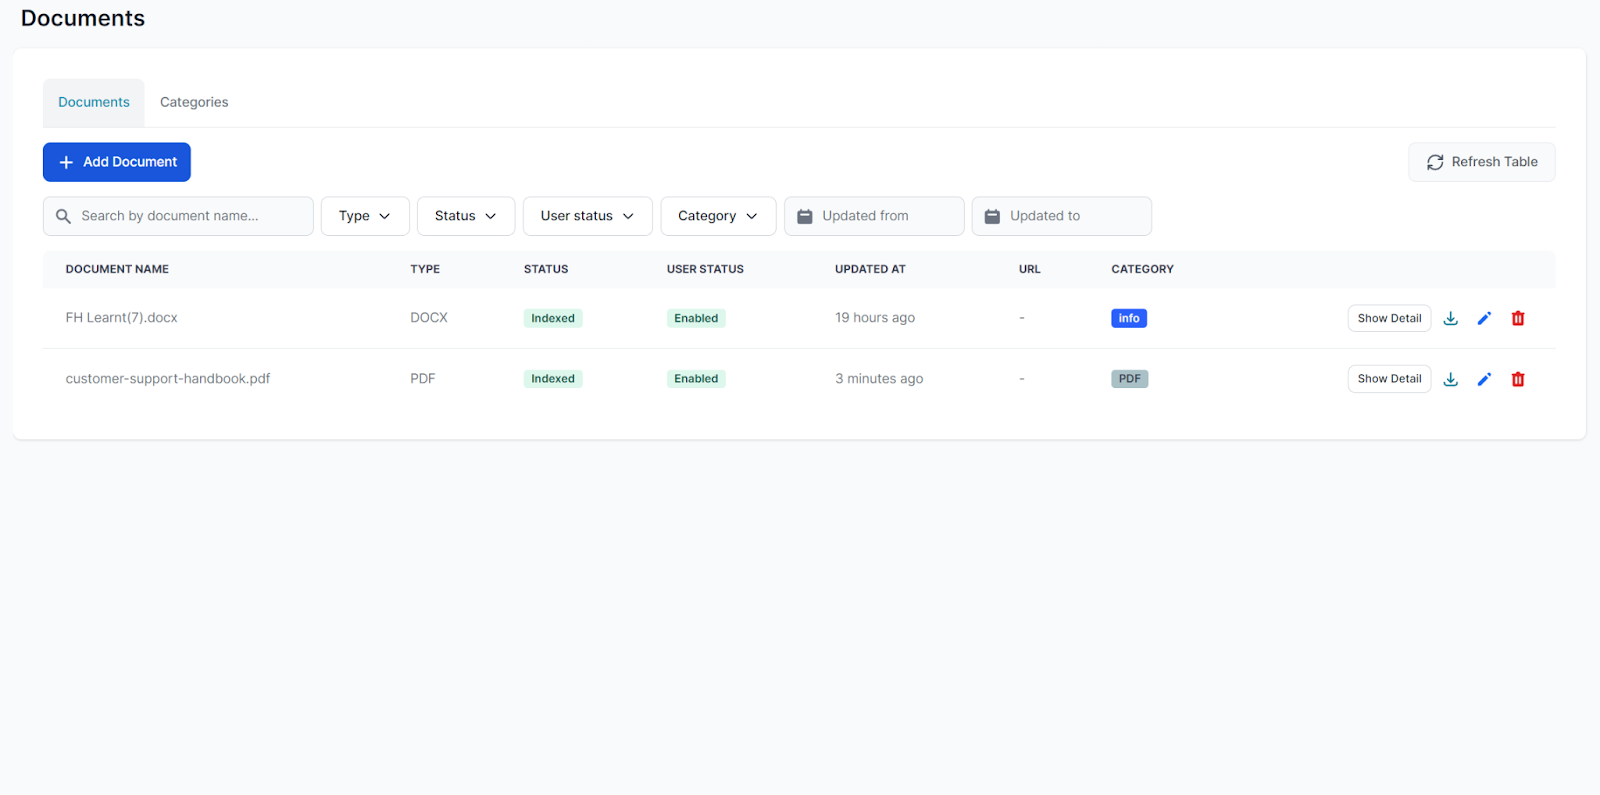This screenshot has width=1600, height=795.
Task: Edit FH Learnt(7).docx with pencil icon
Action: coord(1484,318)
